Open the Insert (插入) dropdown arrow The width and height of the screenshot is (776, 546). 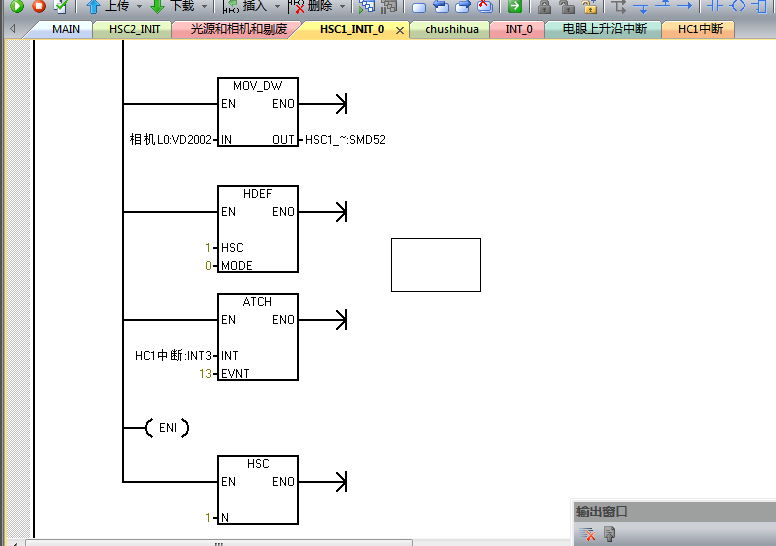(276, 6)
